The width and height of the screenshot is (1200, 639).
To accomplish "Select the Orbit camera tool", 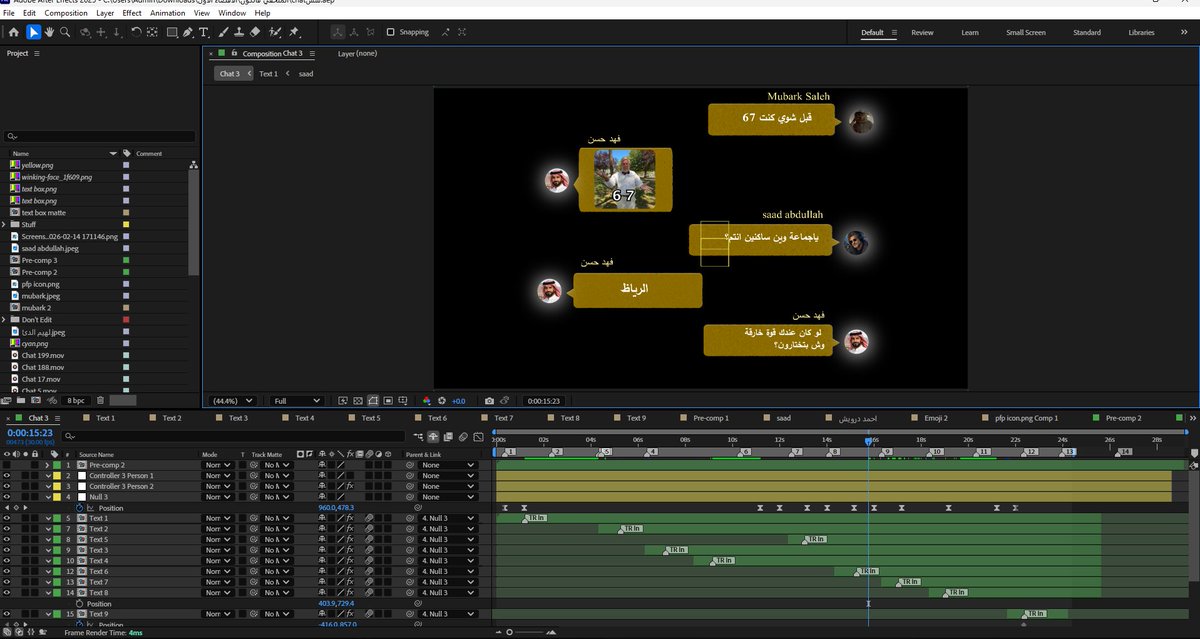I will (x=85, y=32).
